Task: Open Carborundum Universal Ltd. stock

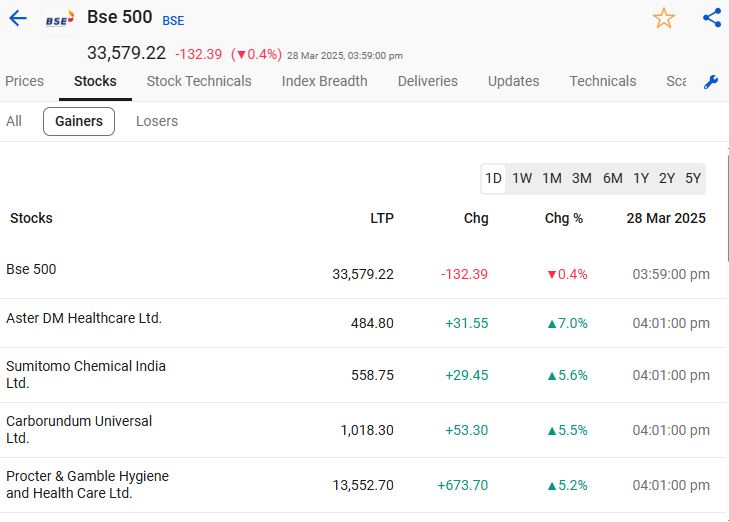Action: pos(79,429)
